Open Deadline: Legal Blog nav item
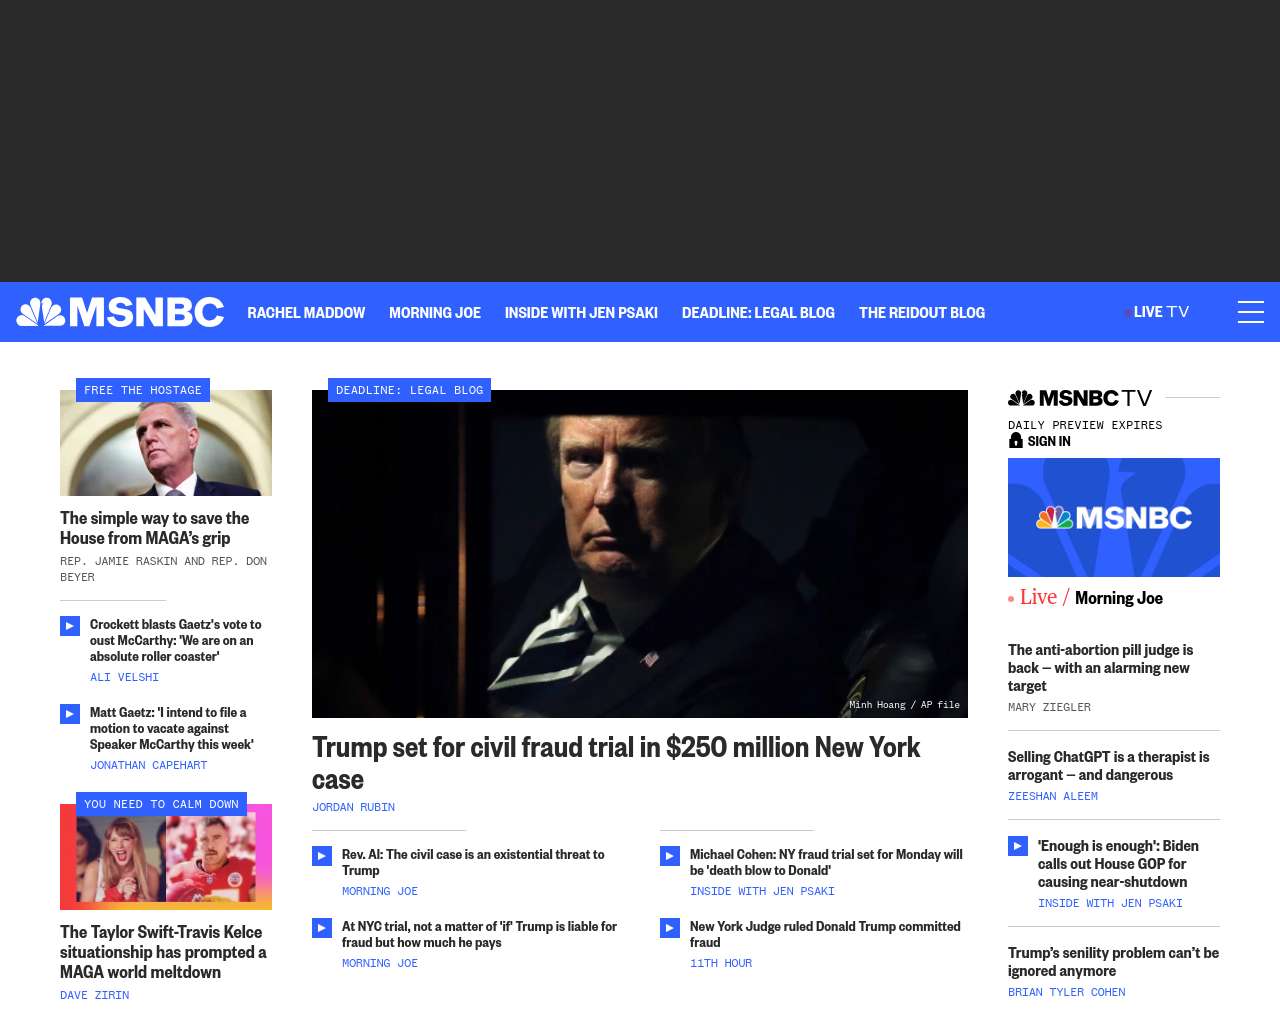Image resolution: width=1280 pixels, height=1024 pixels. 758,313
